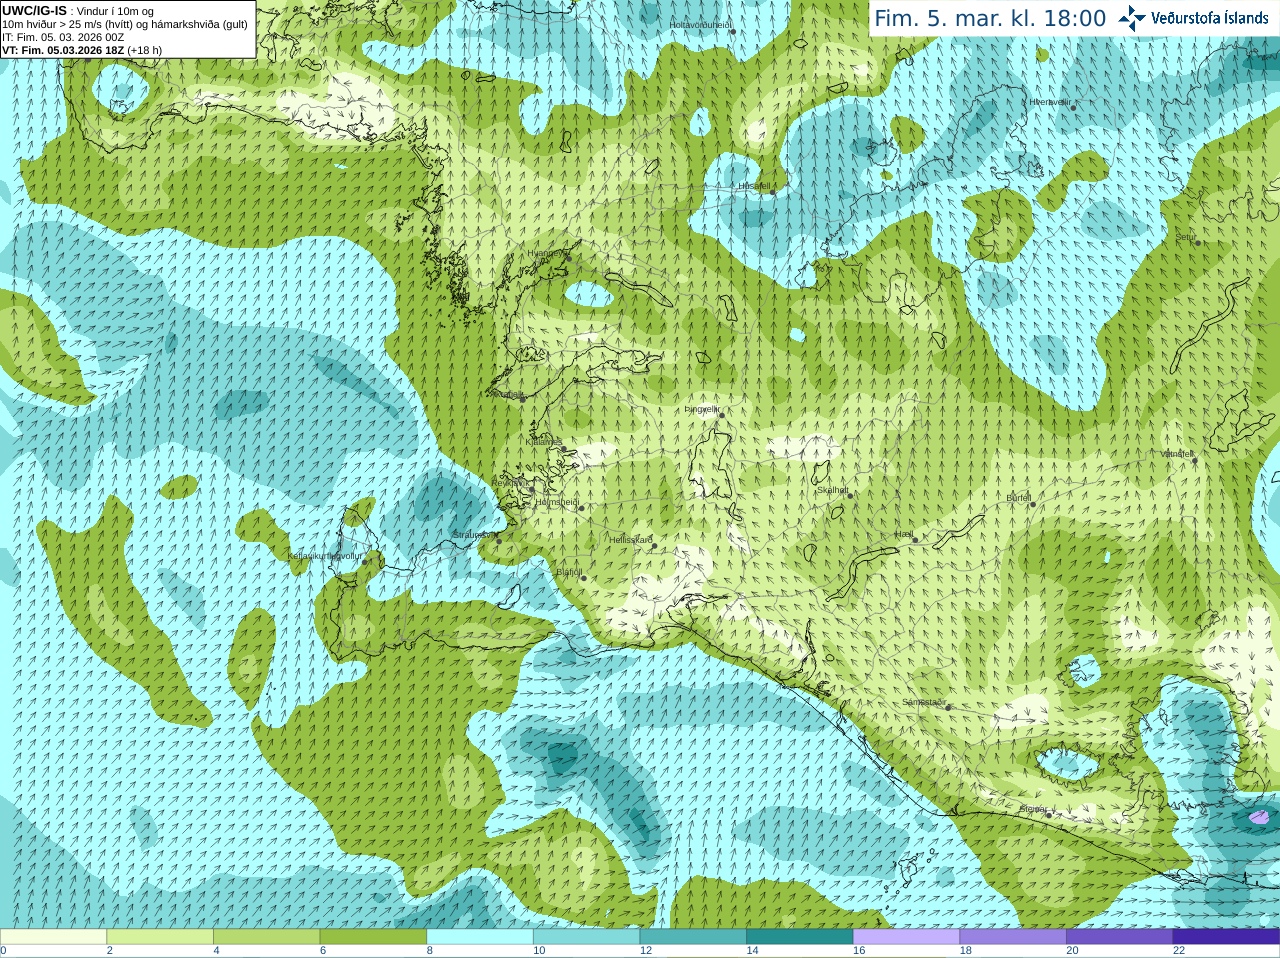Click the Bláfjöll station label
This screenshot has width=1280, height=958.
click(x=569, y=573)
